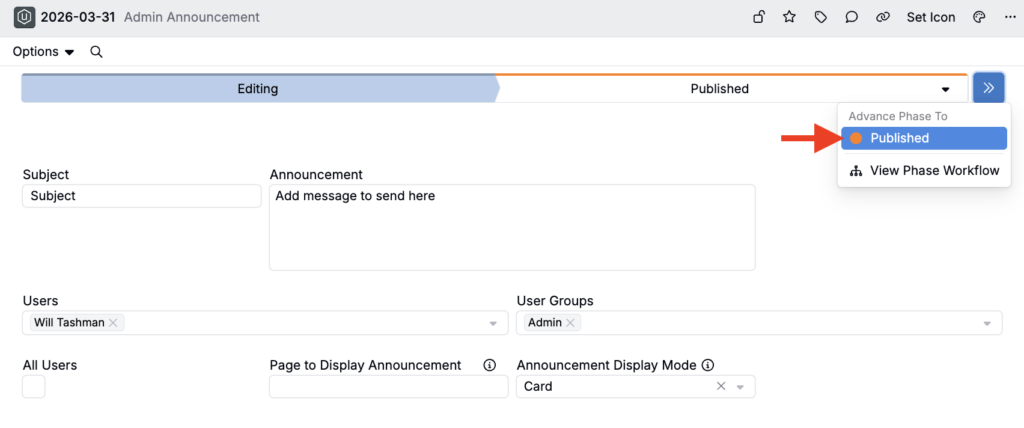Click the Admin Announcement title text
This screenshot has width=1024, height=428.
(191, 18)
